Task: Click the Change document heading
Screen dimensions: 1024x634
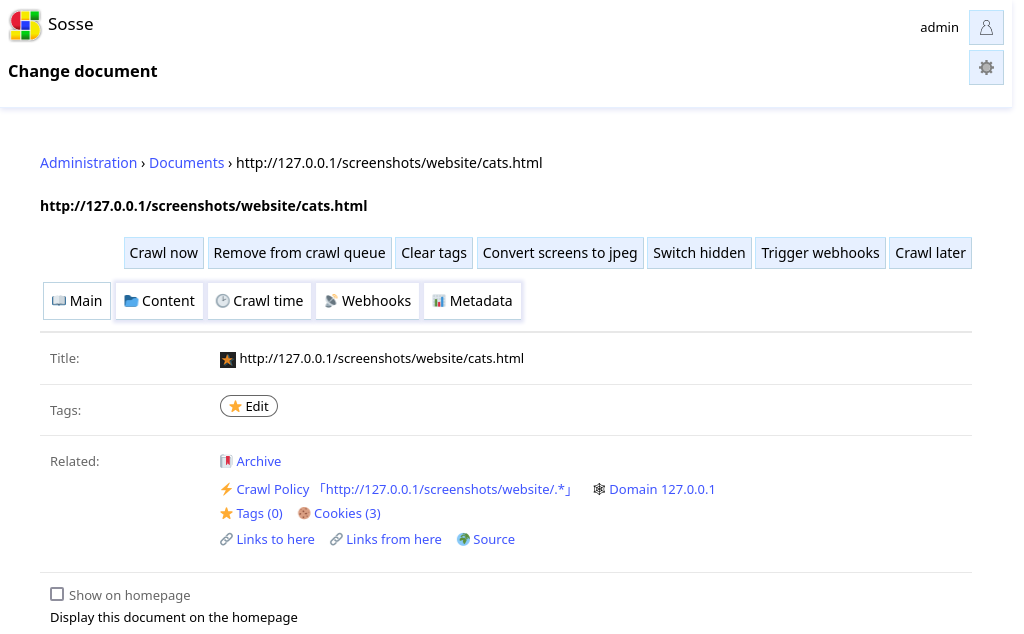Action: point(83,71)
